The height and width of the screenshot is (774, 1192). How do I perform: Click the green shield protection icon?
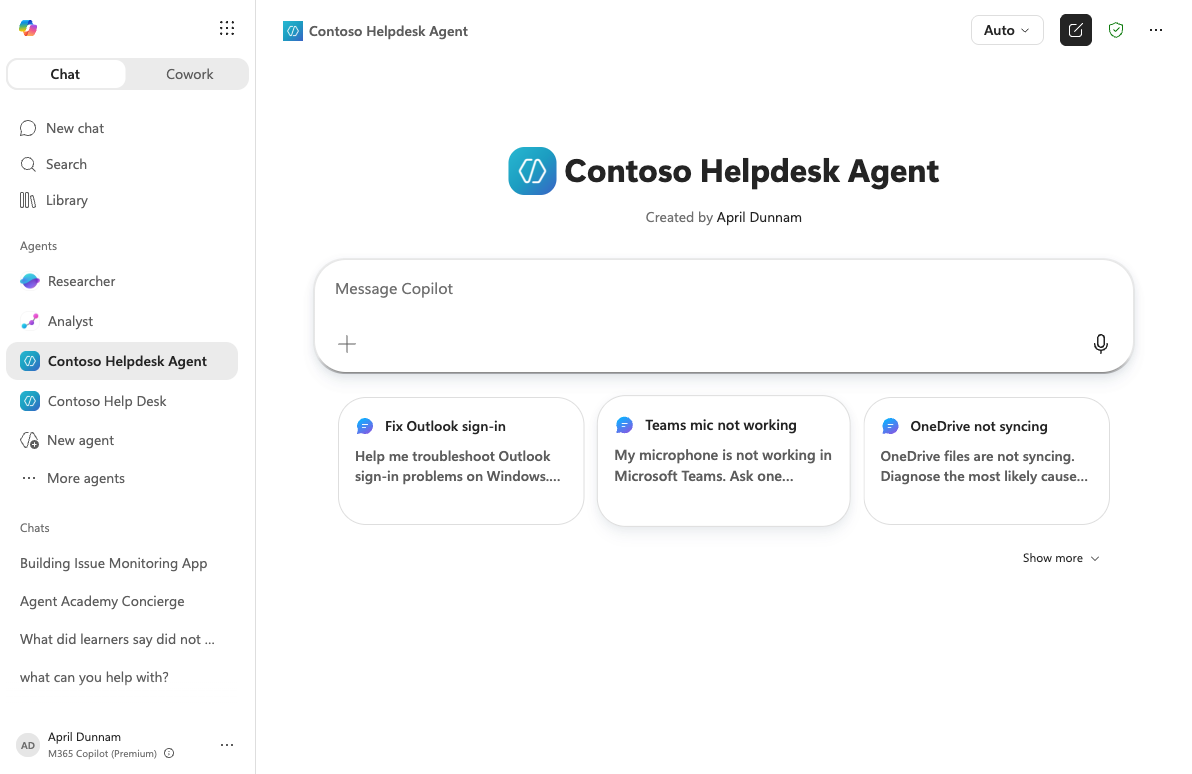click(x=1116, y=30)
